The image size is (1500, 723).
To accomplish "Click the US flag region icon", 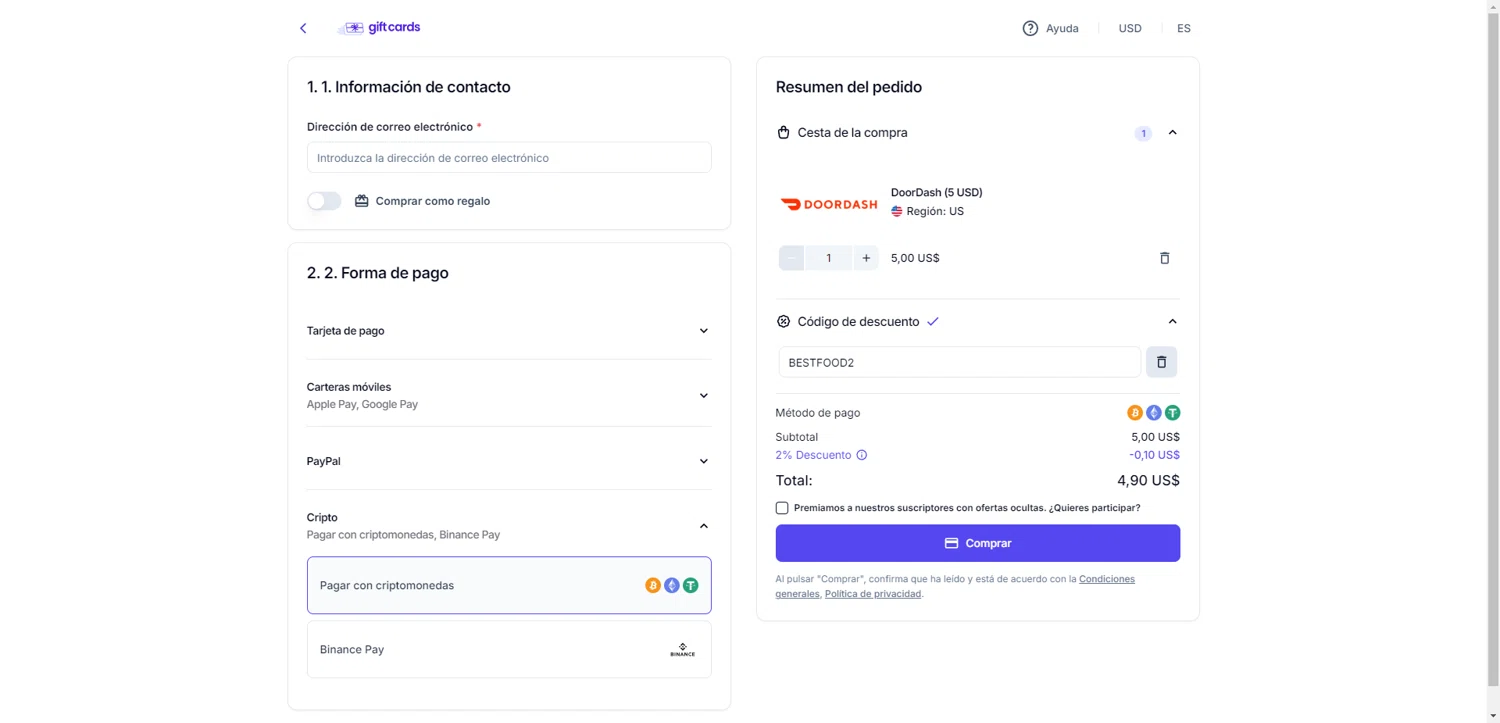I will [897, 212].
